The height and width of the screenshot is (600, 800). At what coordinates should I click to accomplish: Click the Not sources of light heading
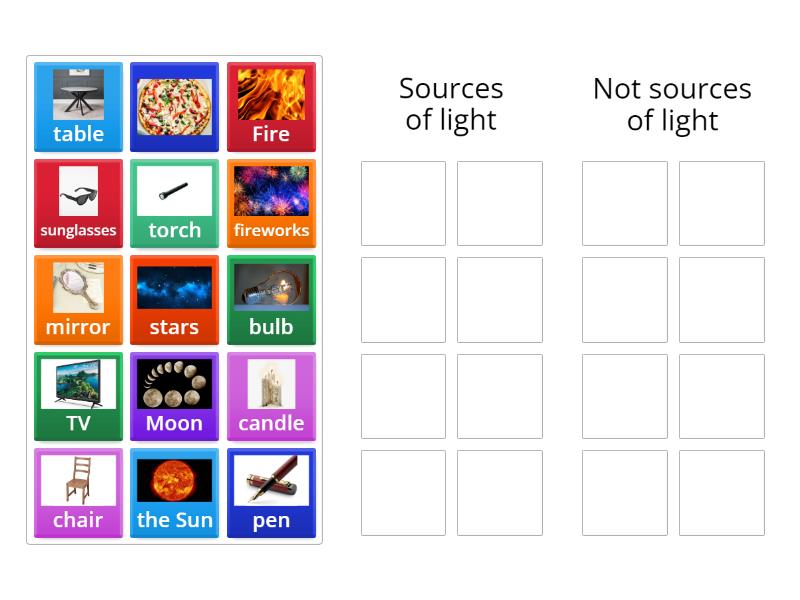(672, 104)
